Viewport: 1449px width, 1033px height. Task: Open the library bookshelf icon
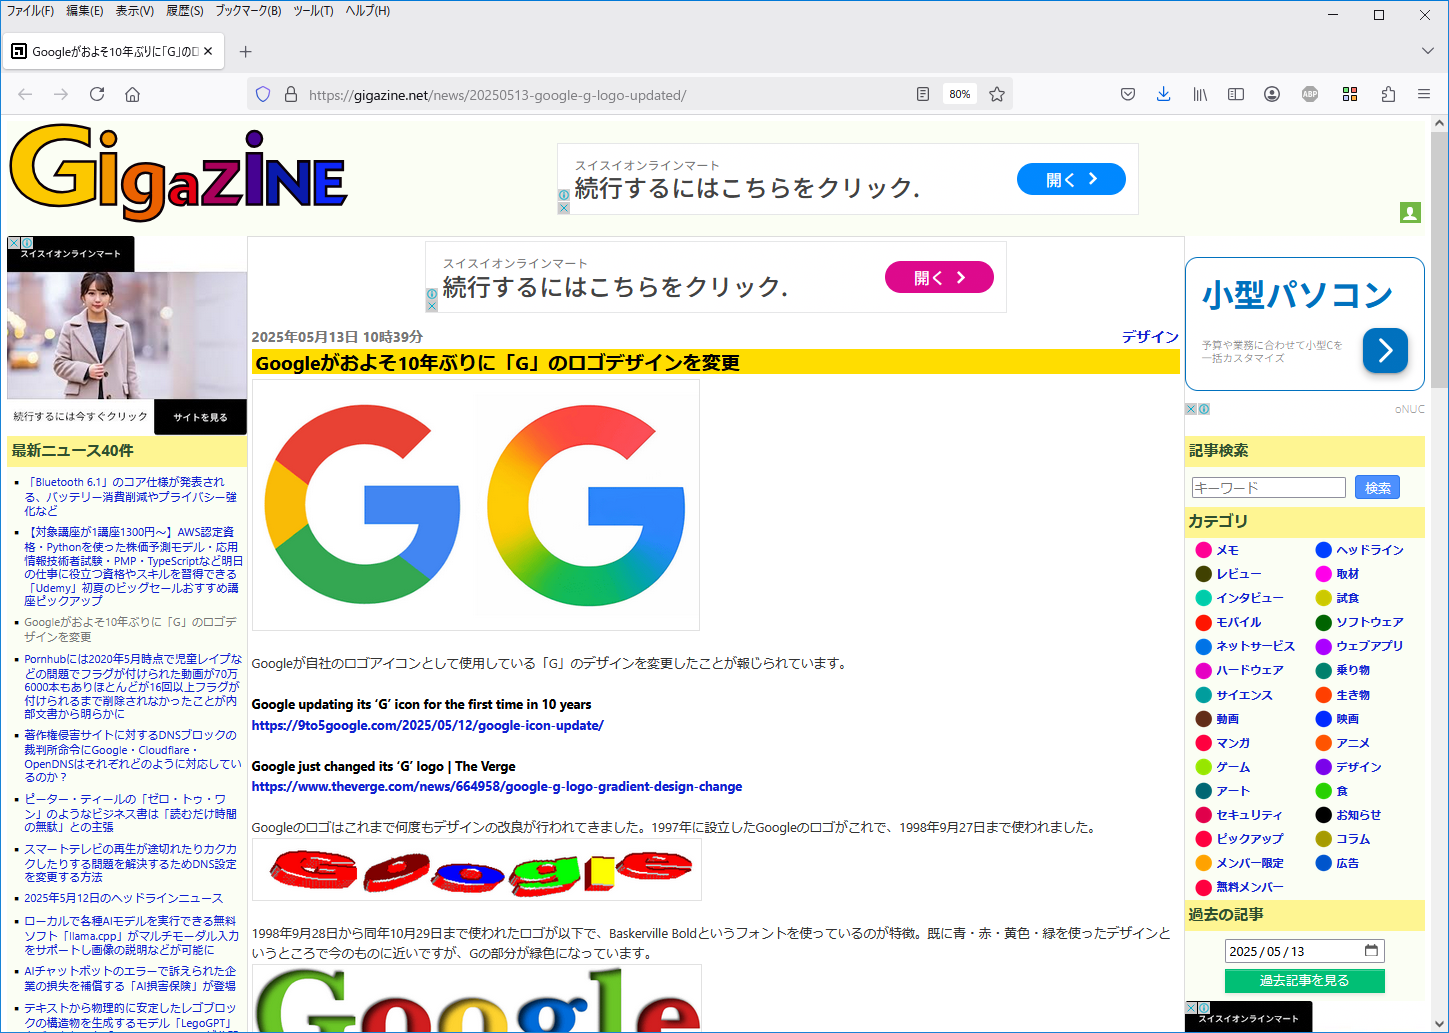point(1200,94)
